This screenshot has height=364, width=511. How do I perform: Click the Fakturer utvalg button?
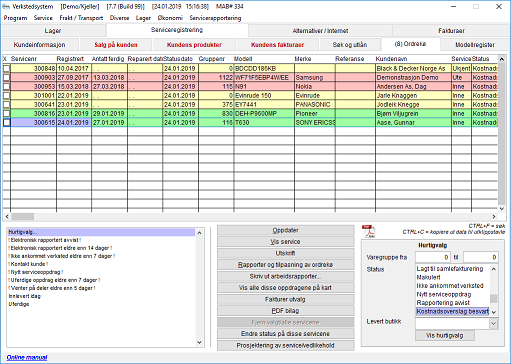285,299
